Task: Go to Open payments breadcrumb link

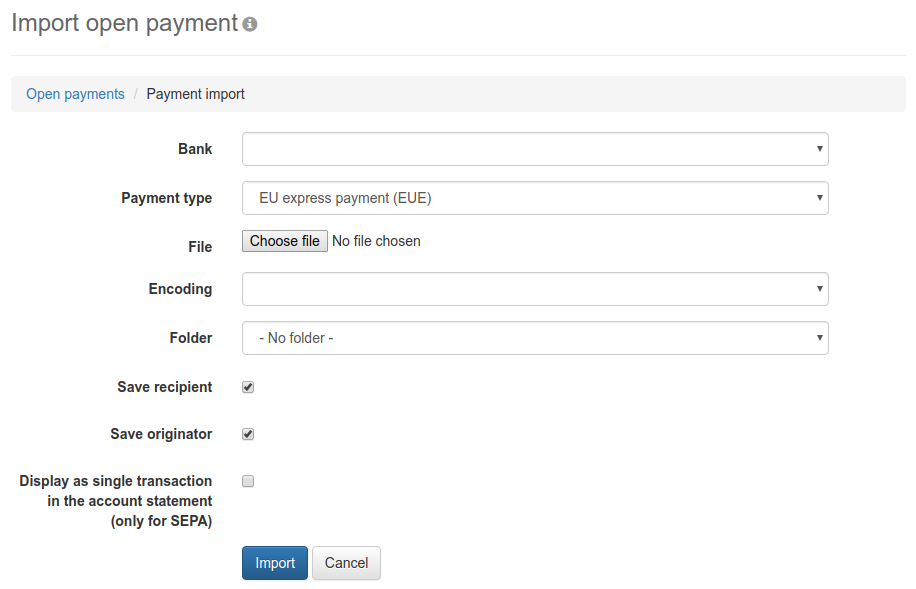Action: [x=75, y=94]
